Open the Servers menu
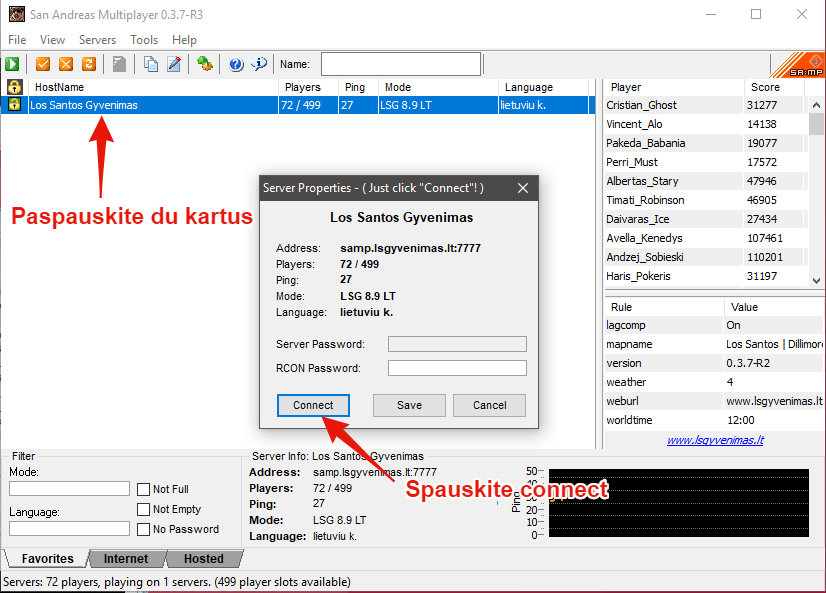 coord(97,40)
